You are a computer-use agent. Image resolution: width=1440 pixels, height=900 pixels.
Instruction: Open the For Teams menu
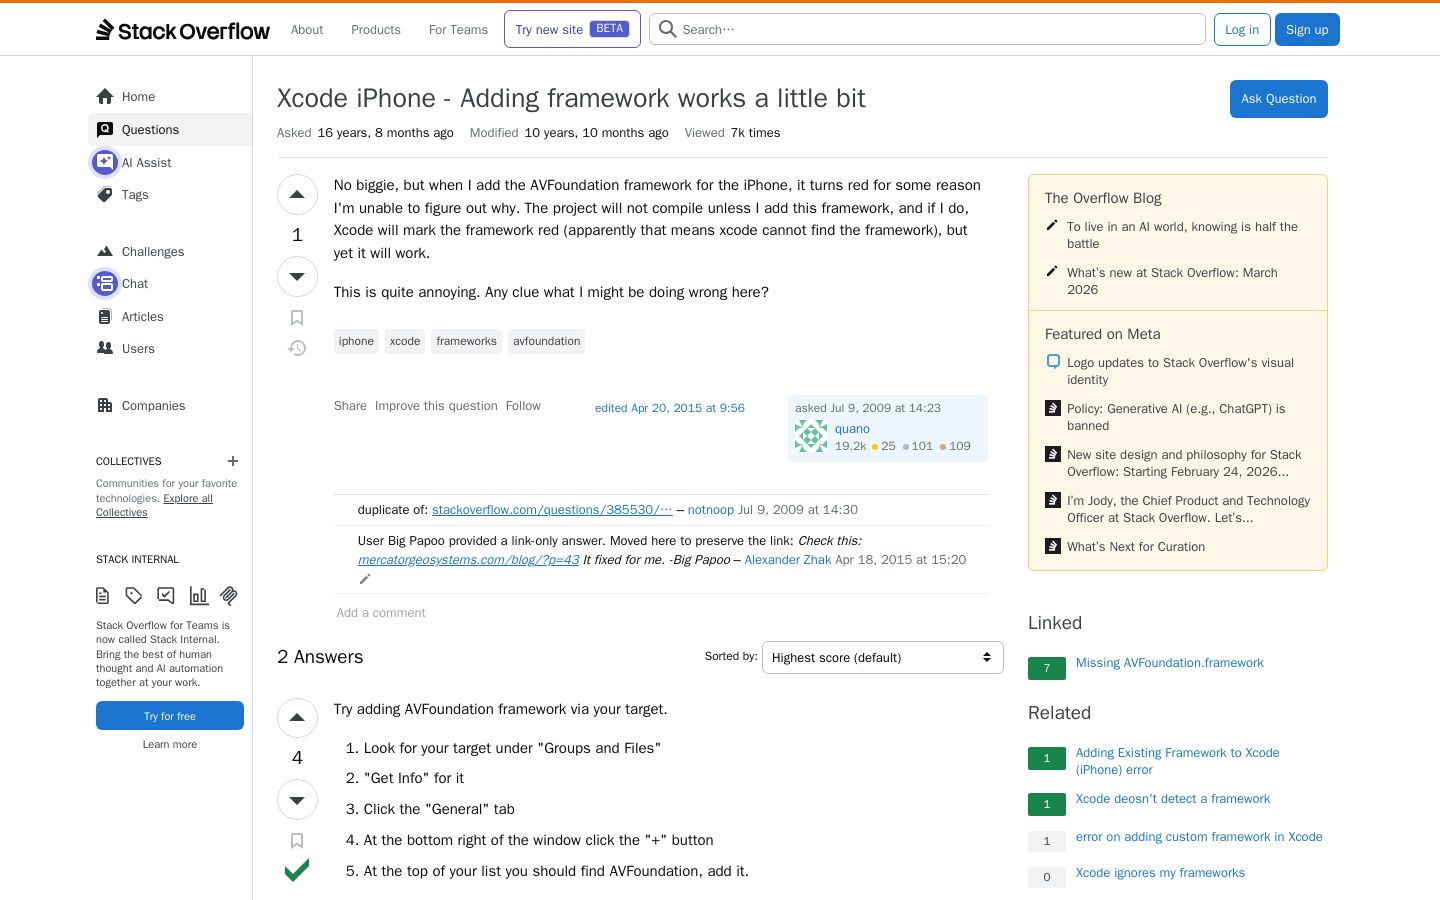pyautogui.click(x=458, y=30)
